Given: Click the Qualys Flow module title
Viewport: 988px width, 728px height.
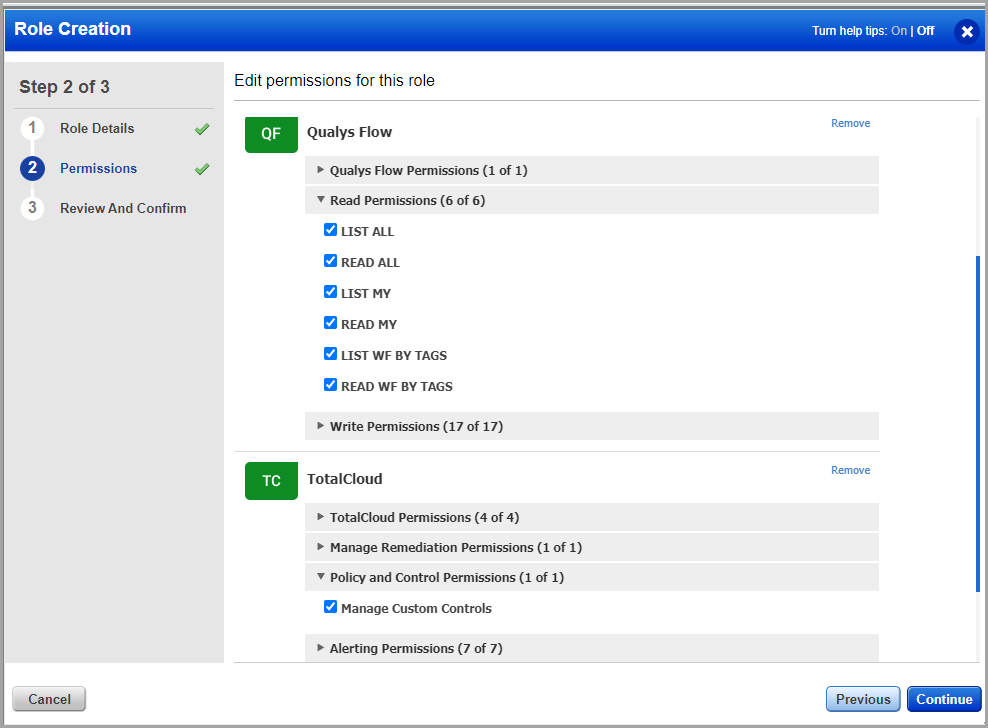Looking at the screenshot, I should coord(349,132).
